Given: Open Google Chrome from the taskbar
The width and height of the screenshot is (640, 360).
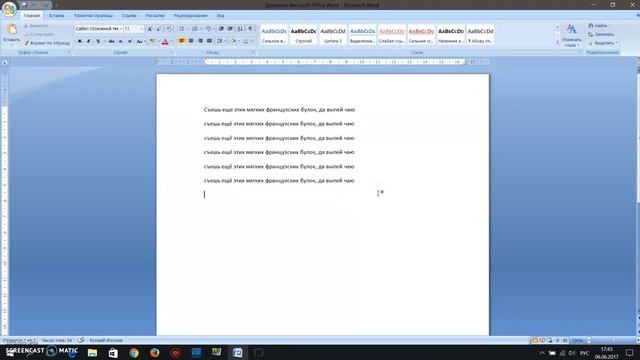Looking at the screenshot, I should (133, 353).
